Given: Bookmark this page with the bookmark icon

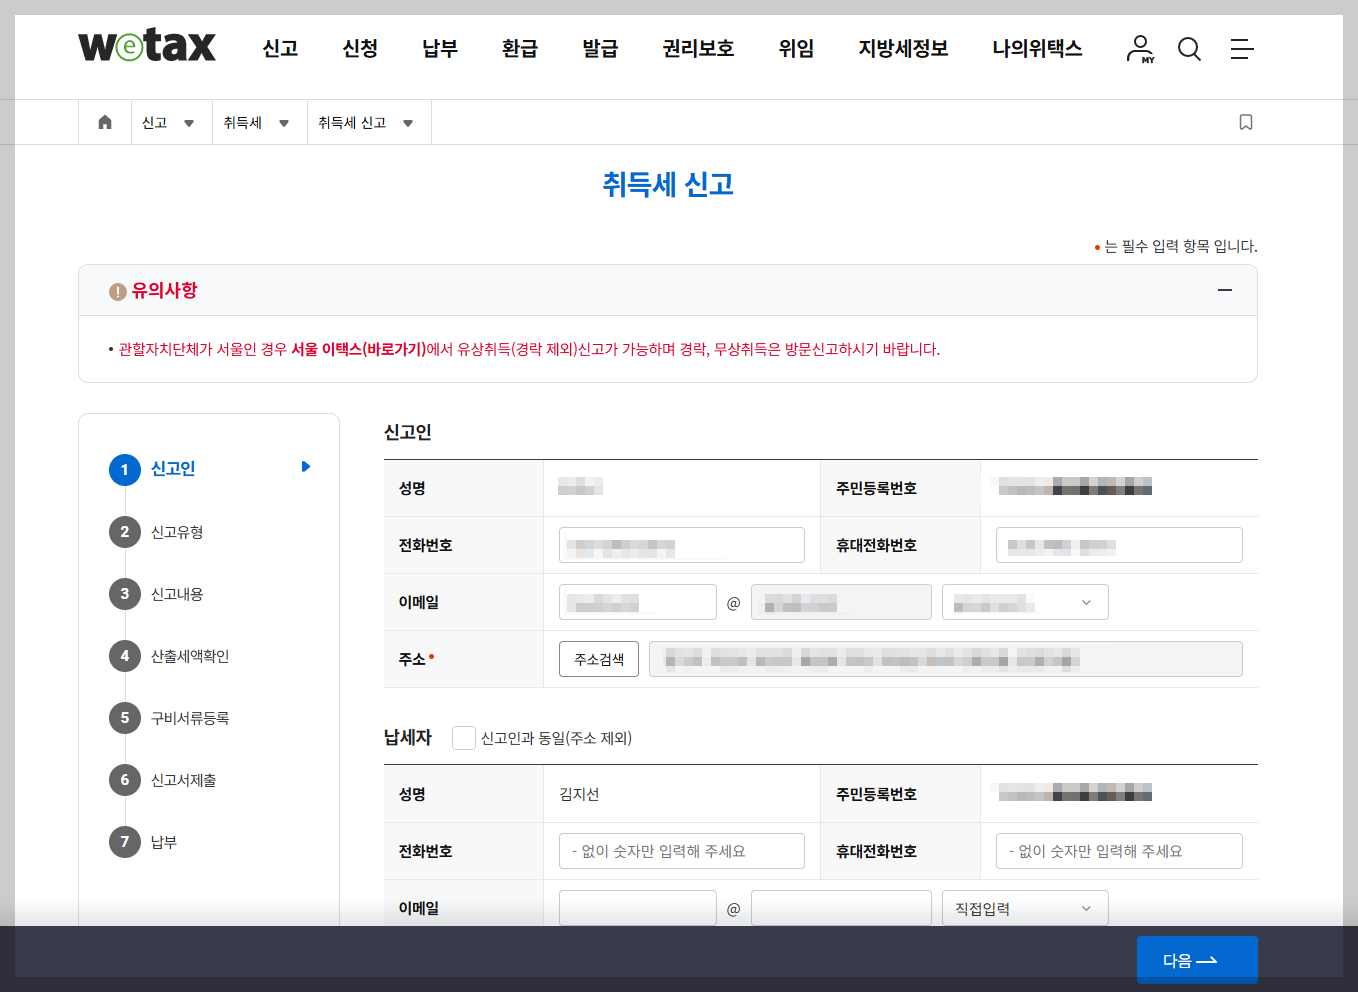Looking at the screenshot, I should pos(1246,122).
